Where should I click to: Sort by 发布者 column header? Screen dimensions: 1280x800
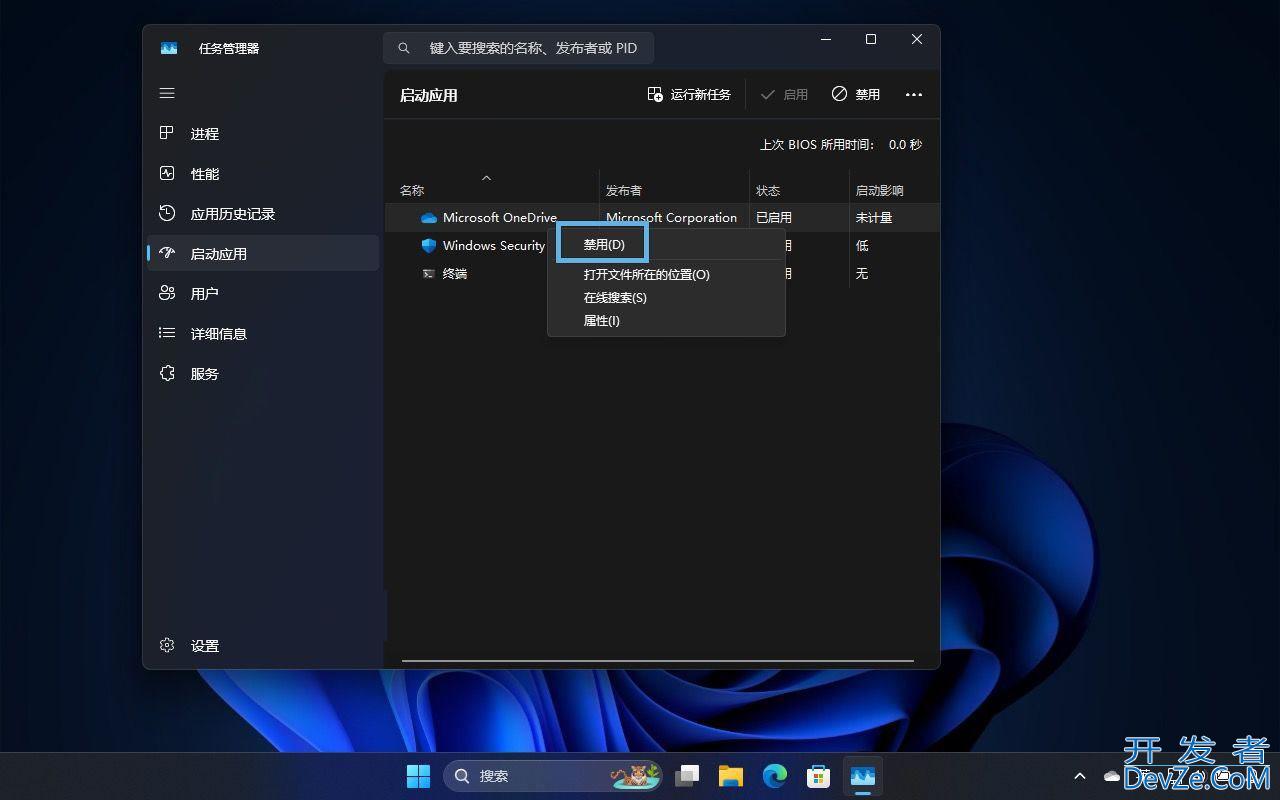pos(674,189)
